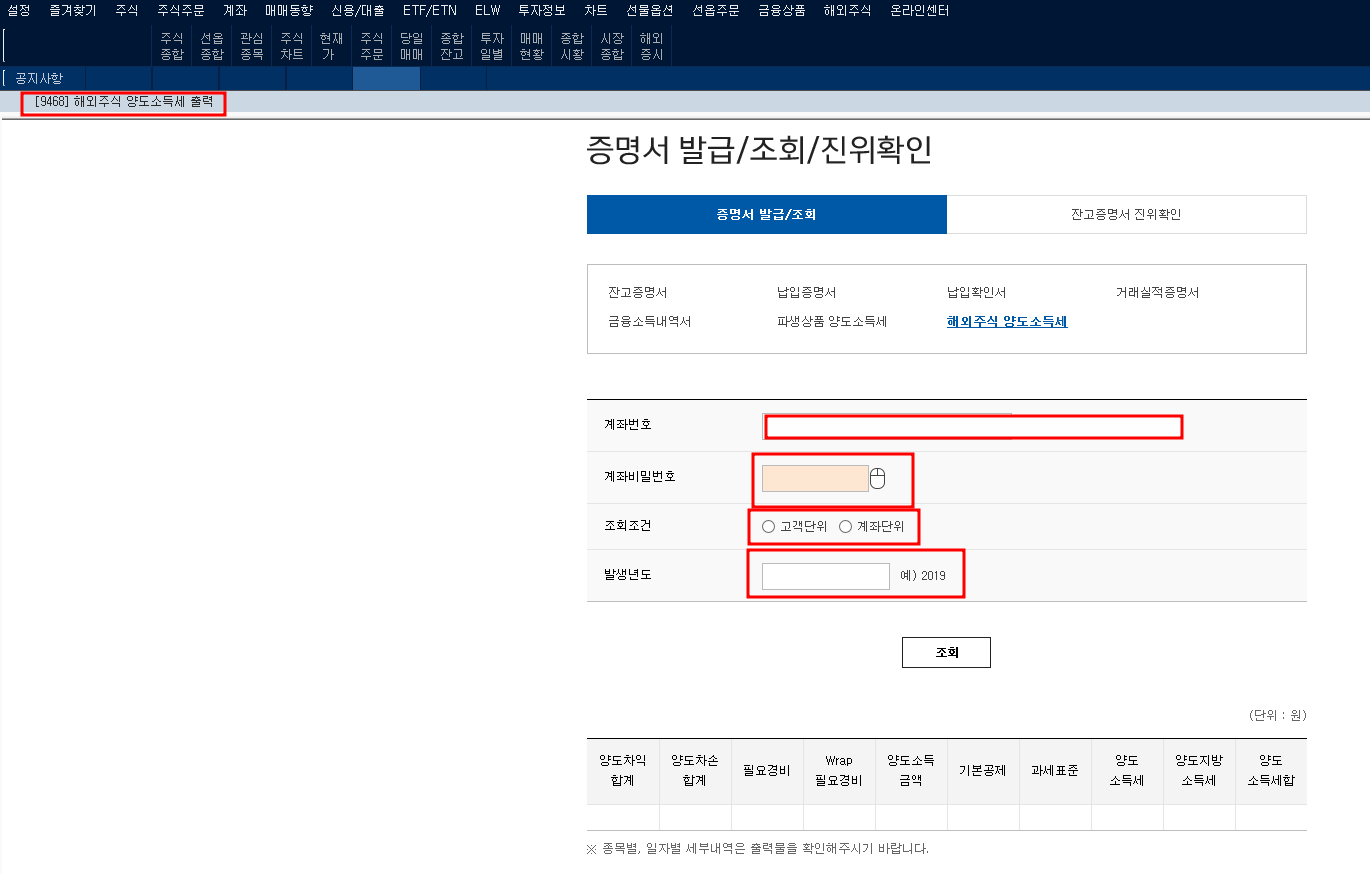Click the 주식주문 toolbar shortcut

pos(372,46)
